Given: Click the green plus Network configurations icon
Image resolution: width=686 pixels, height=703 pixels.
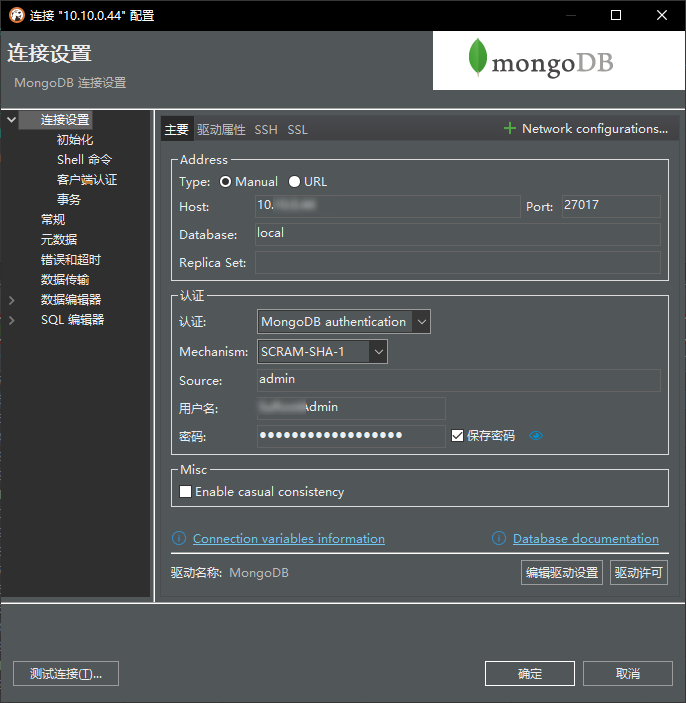Looking at the screenshot, I should point(510,129).
